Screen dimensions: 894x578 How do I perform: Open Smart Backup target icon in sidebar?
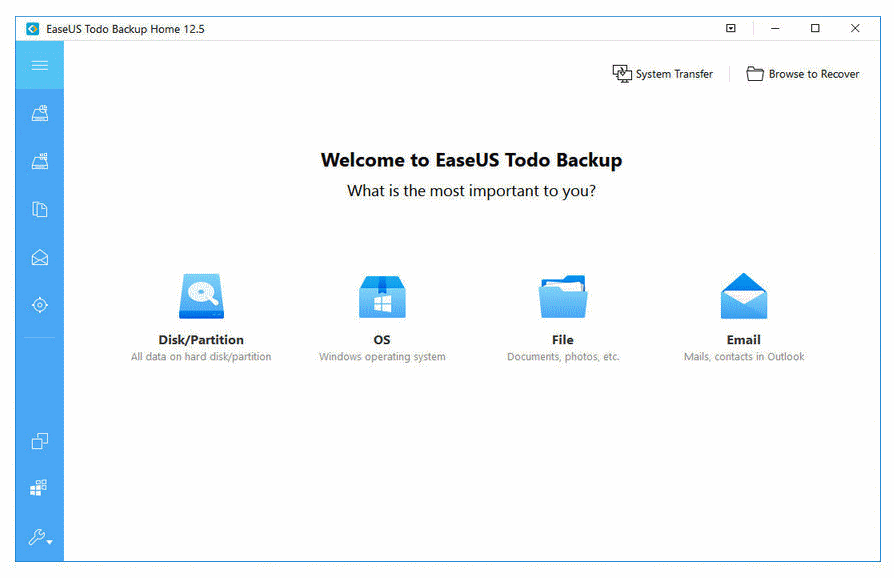click(39, 305)
